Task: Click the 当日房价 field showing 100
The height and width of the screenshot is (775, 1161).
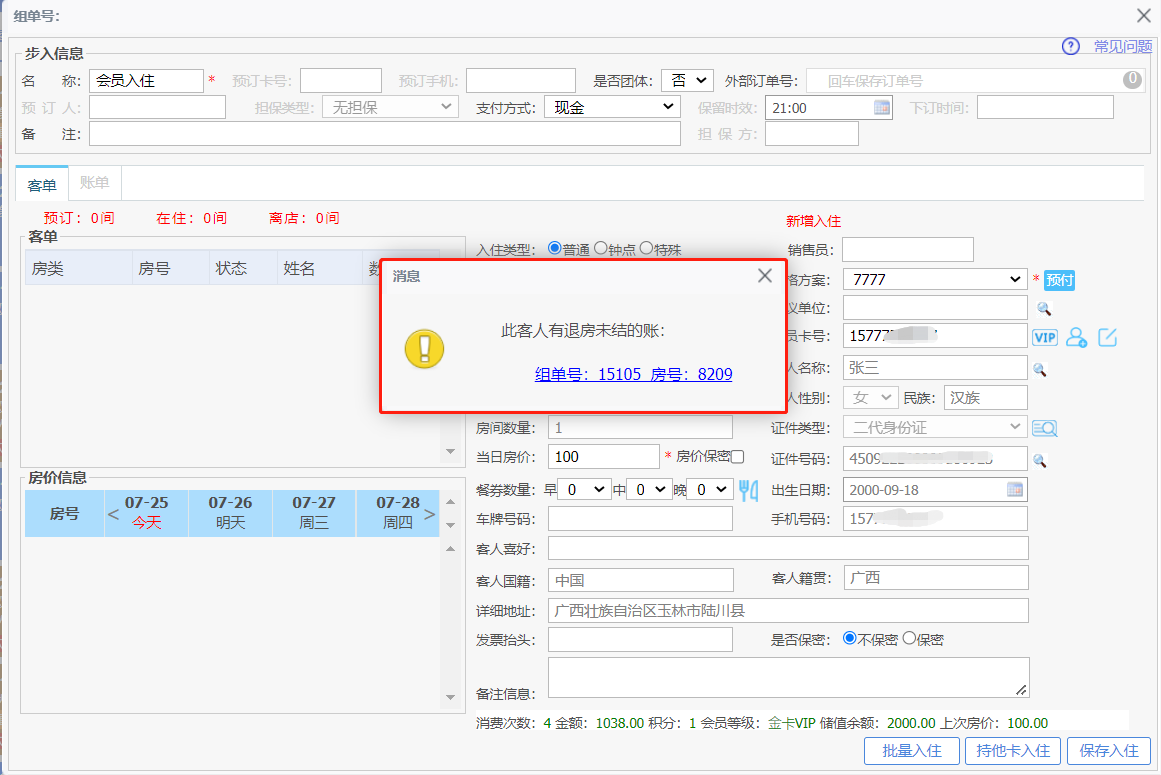Action: 603,457
